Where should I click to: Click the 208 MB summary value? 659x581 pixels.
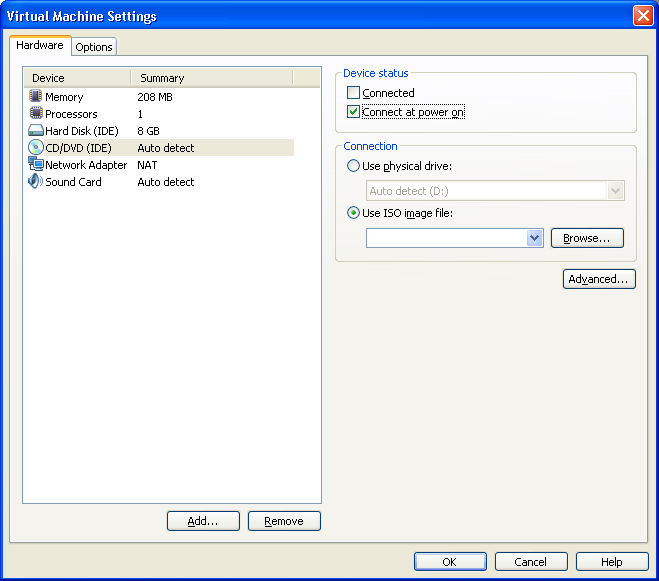155,97
